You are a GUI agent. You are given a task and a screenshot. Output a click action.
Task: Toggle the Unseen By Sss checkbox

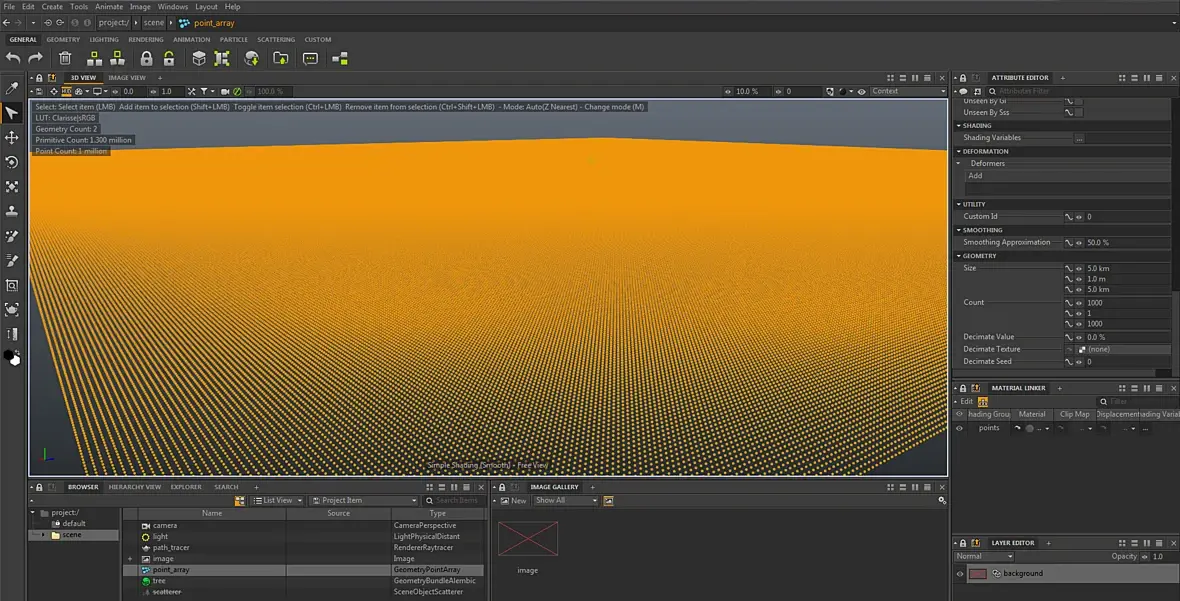click(1078, 113)
